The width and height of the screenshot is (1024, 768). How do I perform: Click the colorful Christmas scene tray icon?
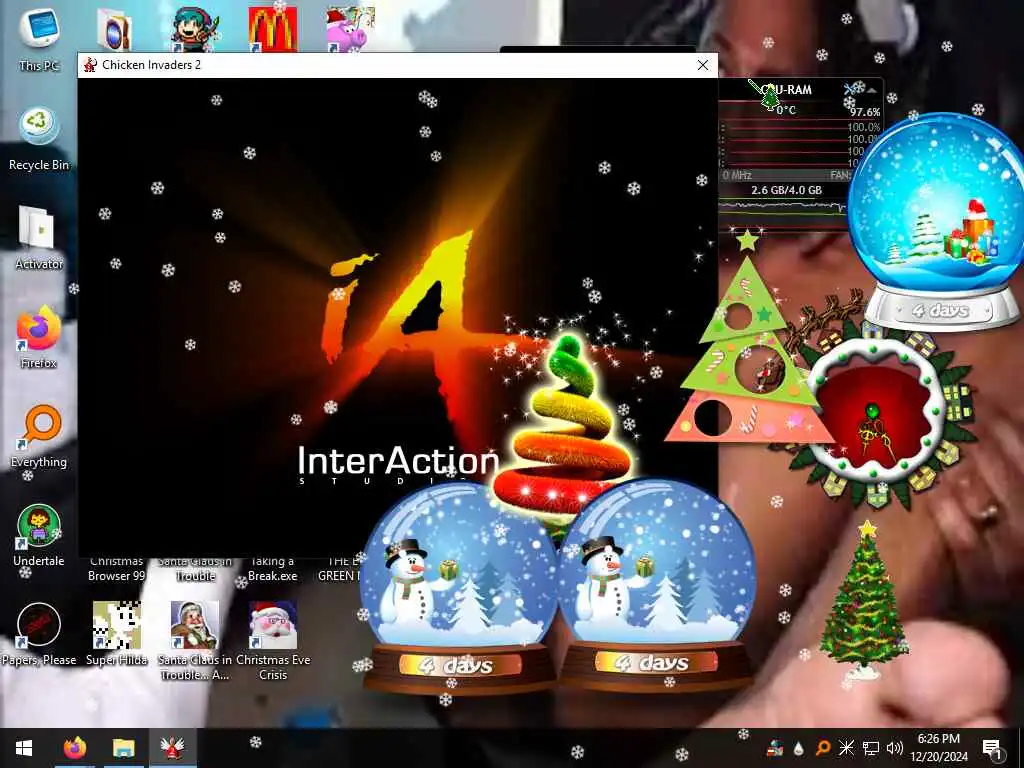(x=775, y=748)
